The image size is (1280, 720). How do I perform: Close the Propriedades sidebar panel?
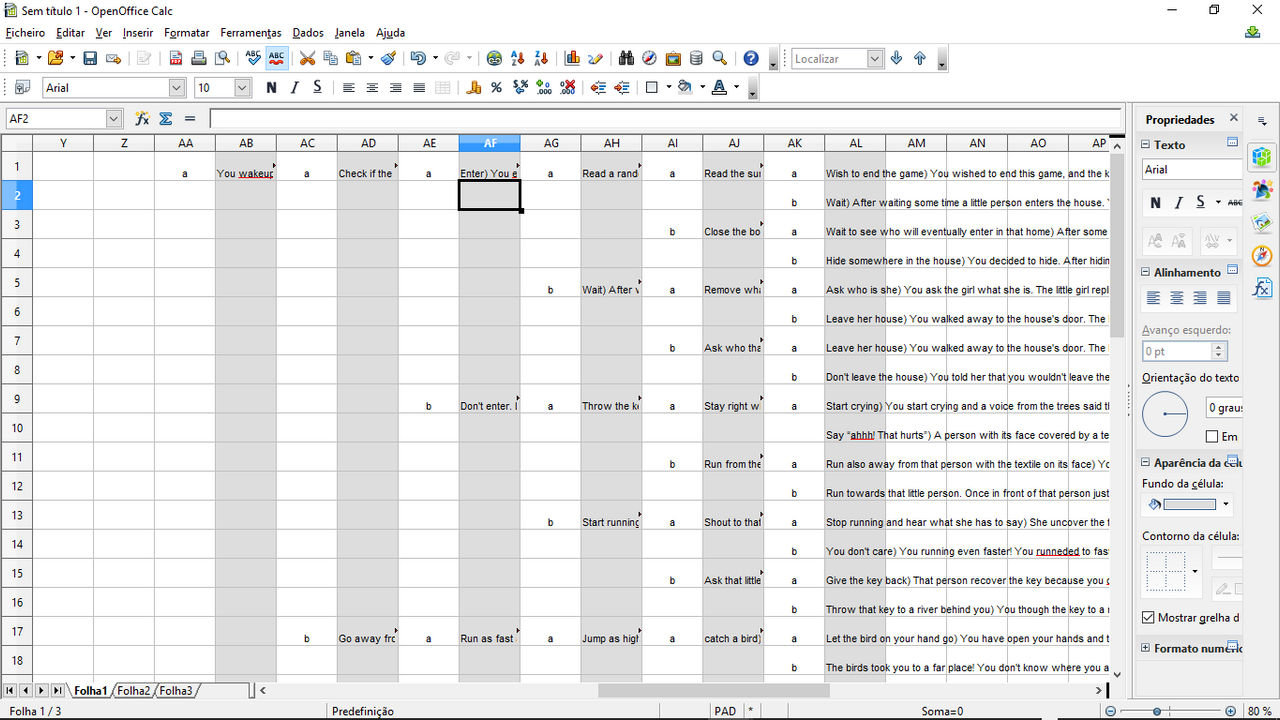coord(1233,118)
